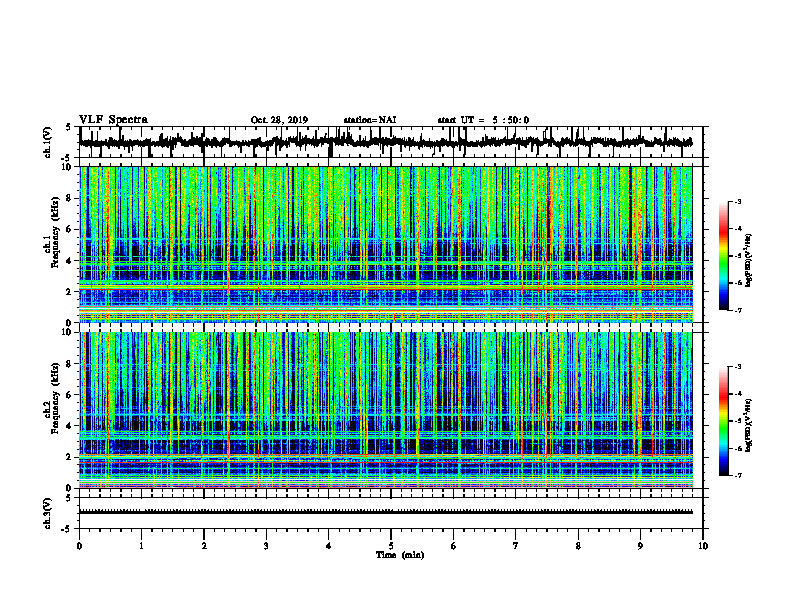Click the ch.2 "Frequency (kHz)" axis label
This screenshot has width=792, height=612.
click(55, 398)
